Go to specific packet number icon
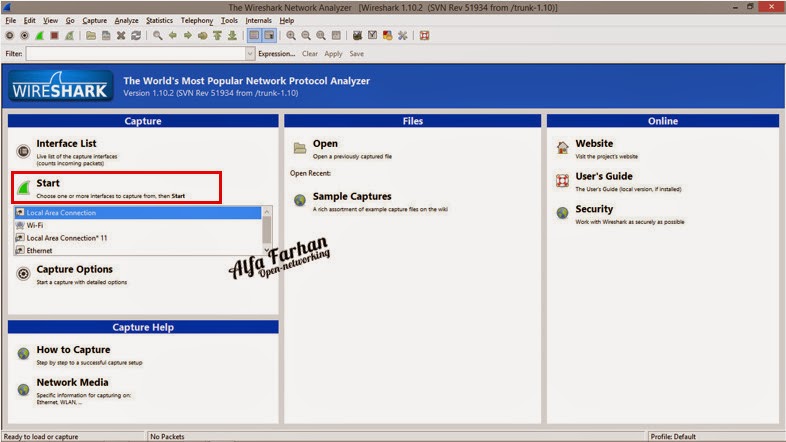 pyautogui.click(x=203, y=36)
